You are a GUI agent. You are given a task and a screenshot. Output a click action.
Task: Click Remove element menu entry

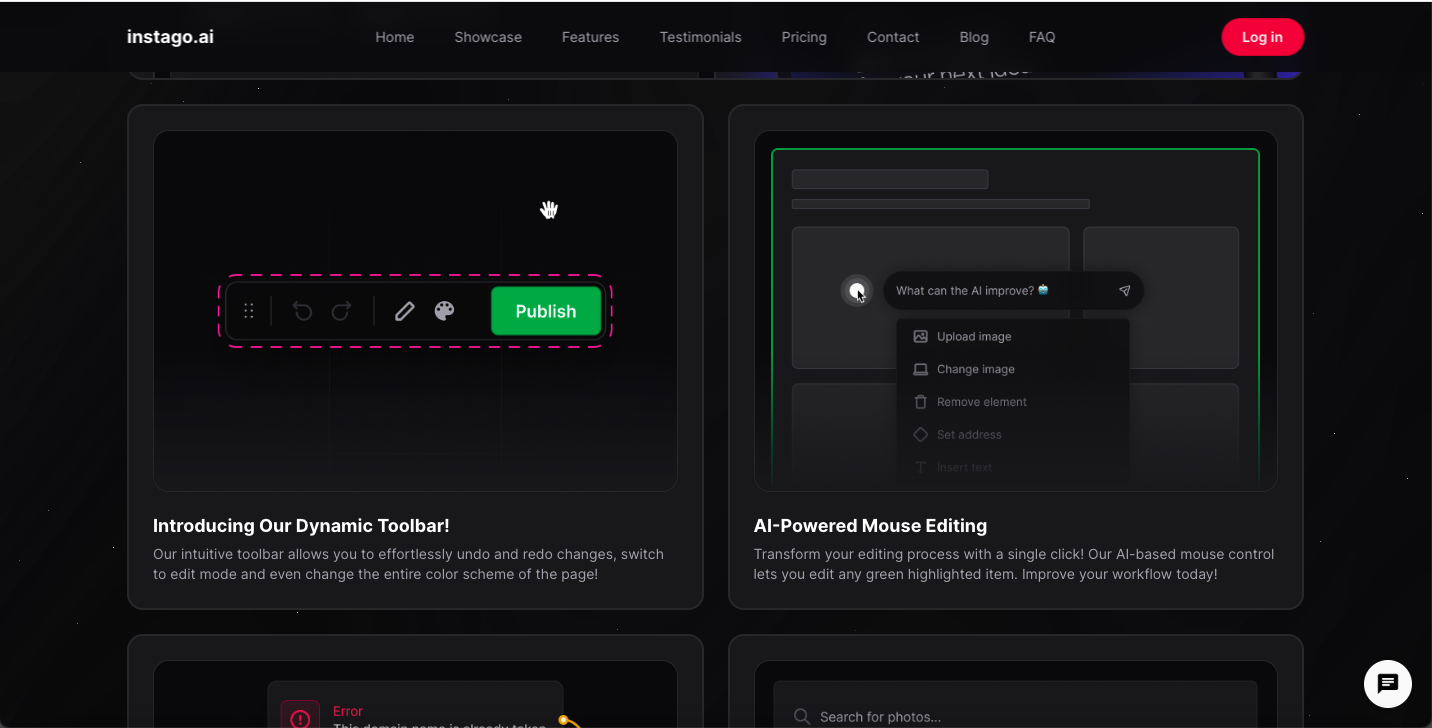[x=981, y=402]
